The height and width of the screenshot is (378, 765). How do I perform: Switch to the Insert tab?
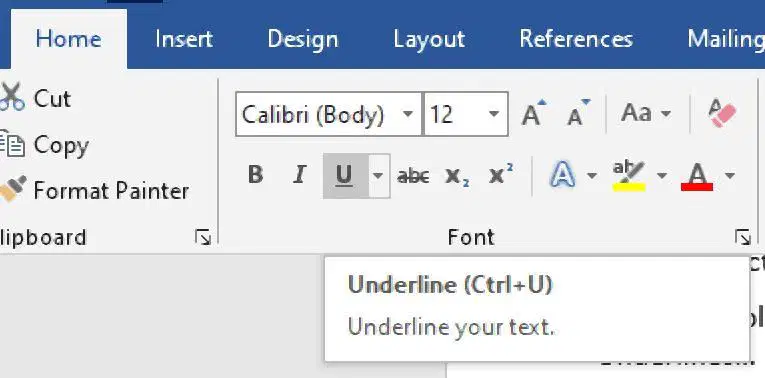[184, 39]
